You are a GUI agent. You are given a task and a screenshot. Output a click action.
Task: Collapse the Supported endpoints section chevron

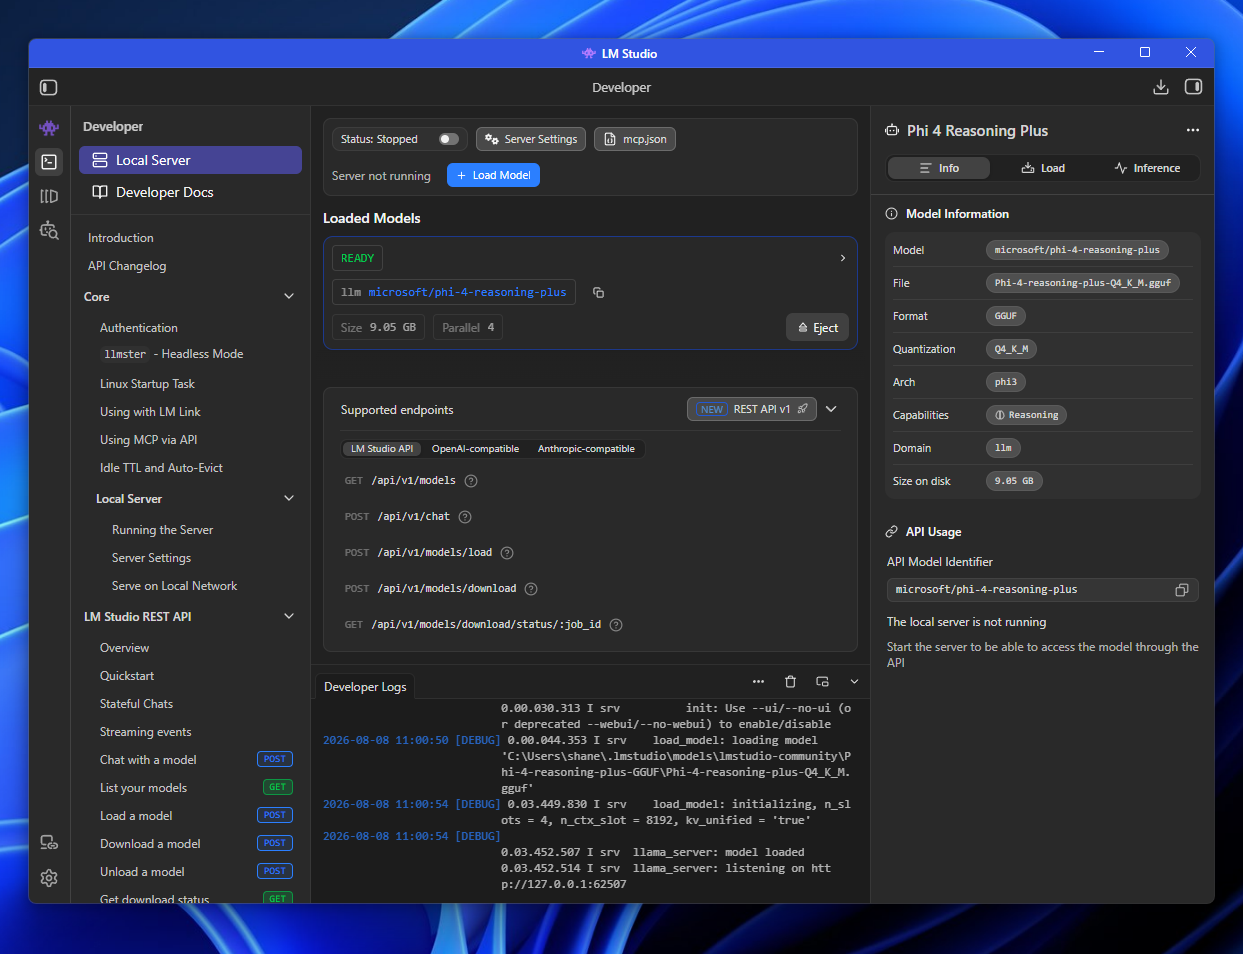coord(831,409)
